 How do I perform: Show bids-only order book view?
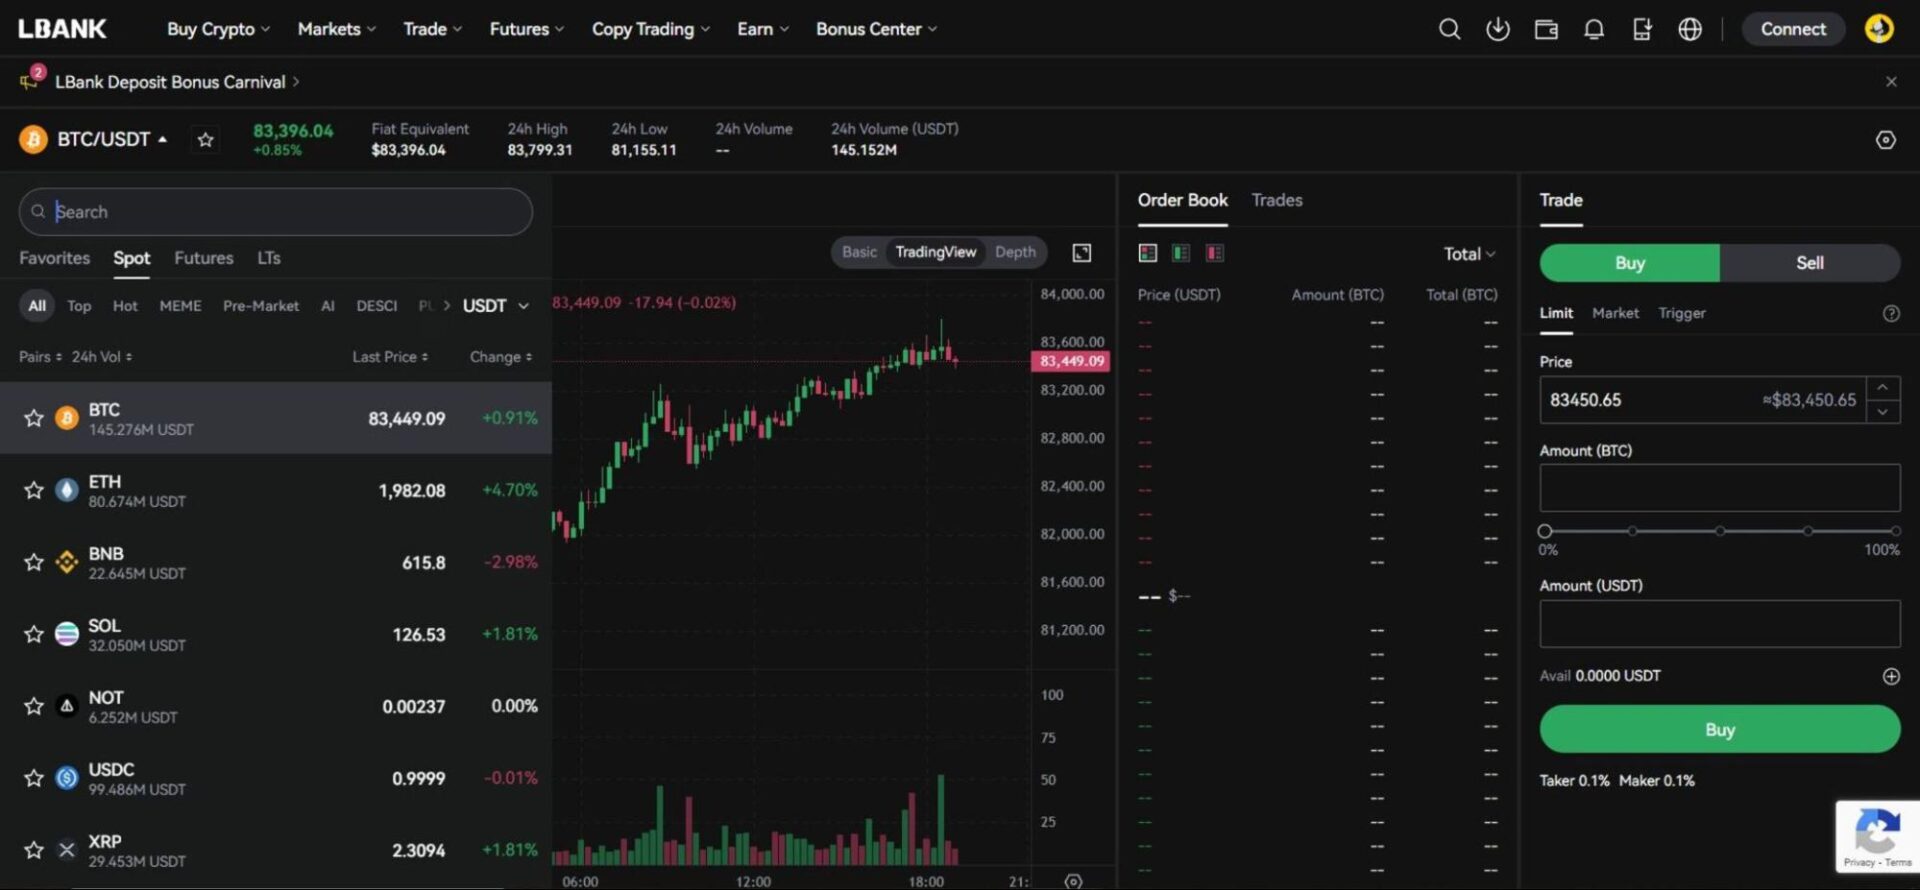(x=1181, y=253)
